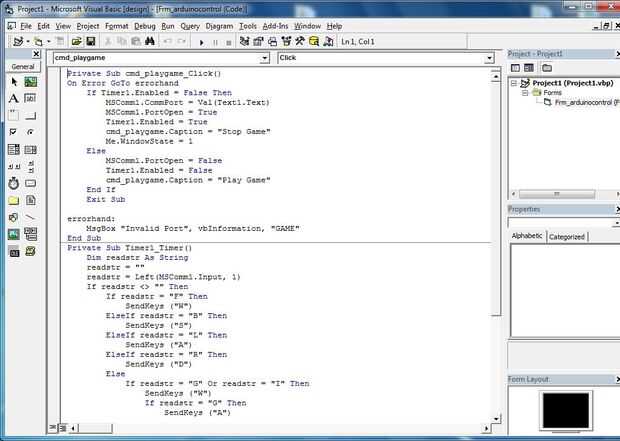This screenshot has width=620, height=441.
Task: Click the Add Standard EXE Project toolbar icon
Action: tap(17, 41)
